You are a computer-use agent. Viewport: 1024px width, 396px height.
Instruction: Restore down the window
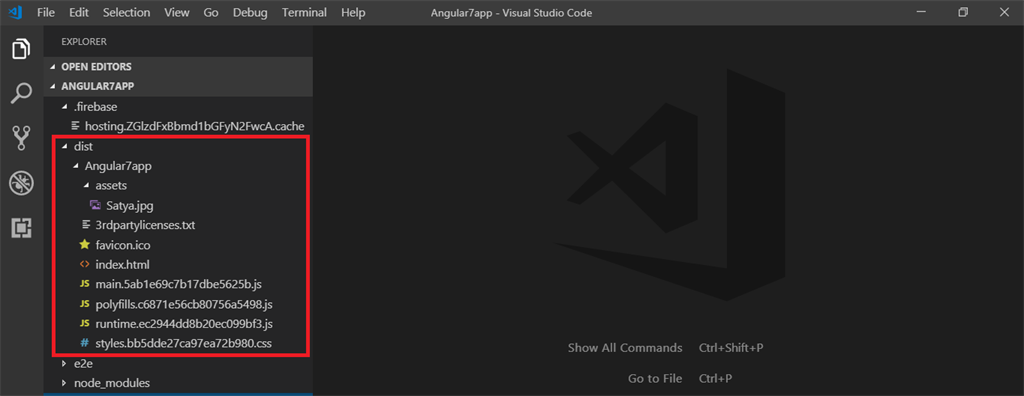coord(963,12)
